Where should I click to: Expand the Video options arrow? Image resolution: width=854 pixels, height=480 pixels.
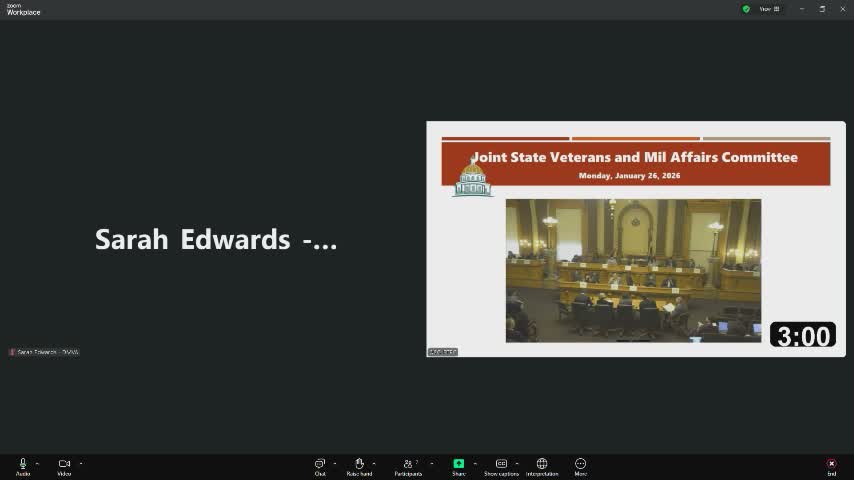coord(81,463)
